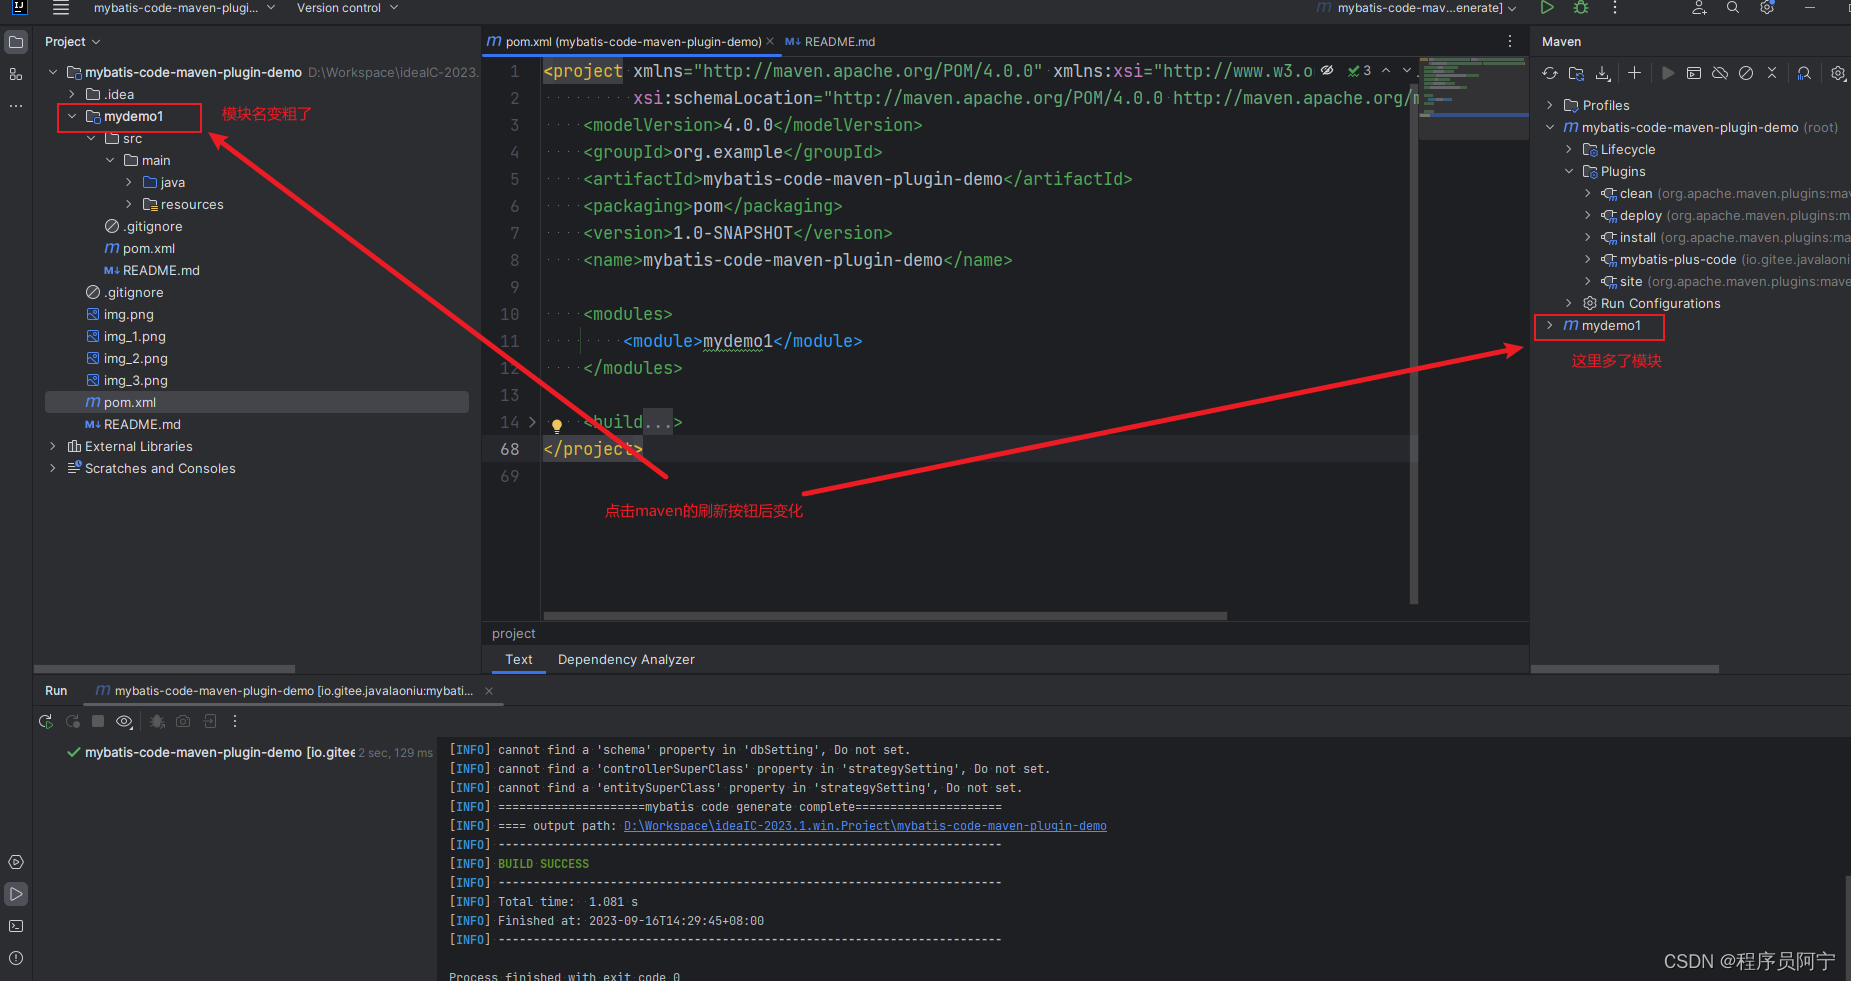Image resolution: width=1851 pixels, height=981 pixels.
Task: Run the selected configuration with green play
Action: [x=1547, y=8]
